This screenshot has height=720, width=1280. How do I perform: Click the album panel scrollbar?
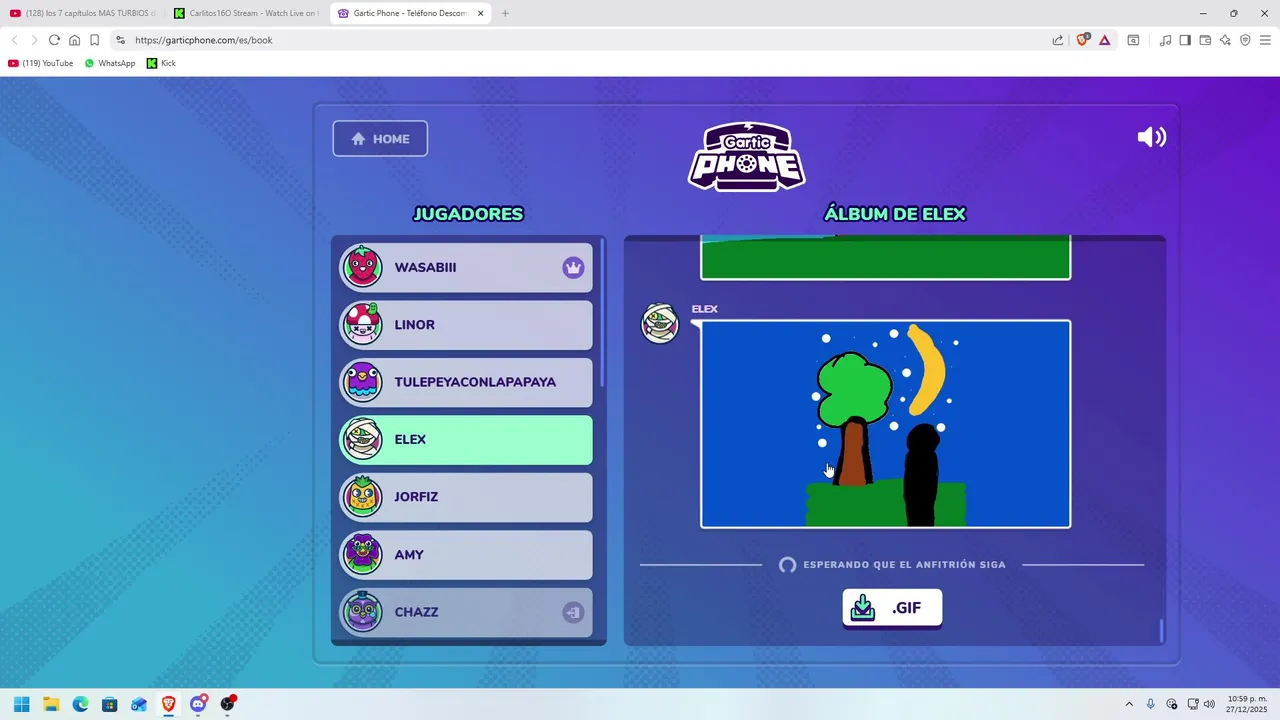point(1161,631)
